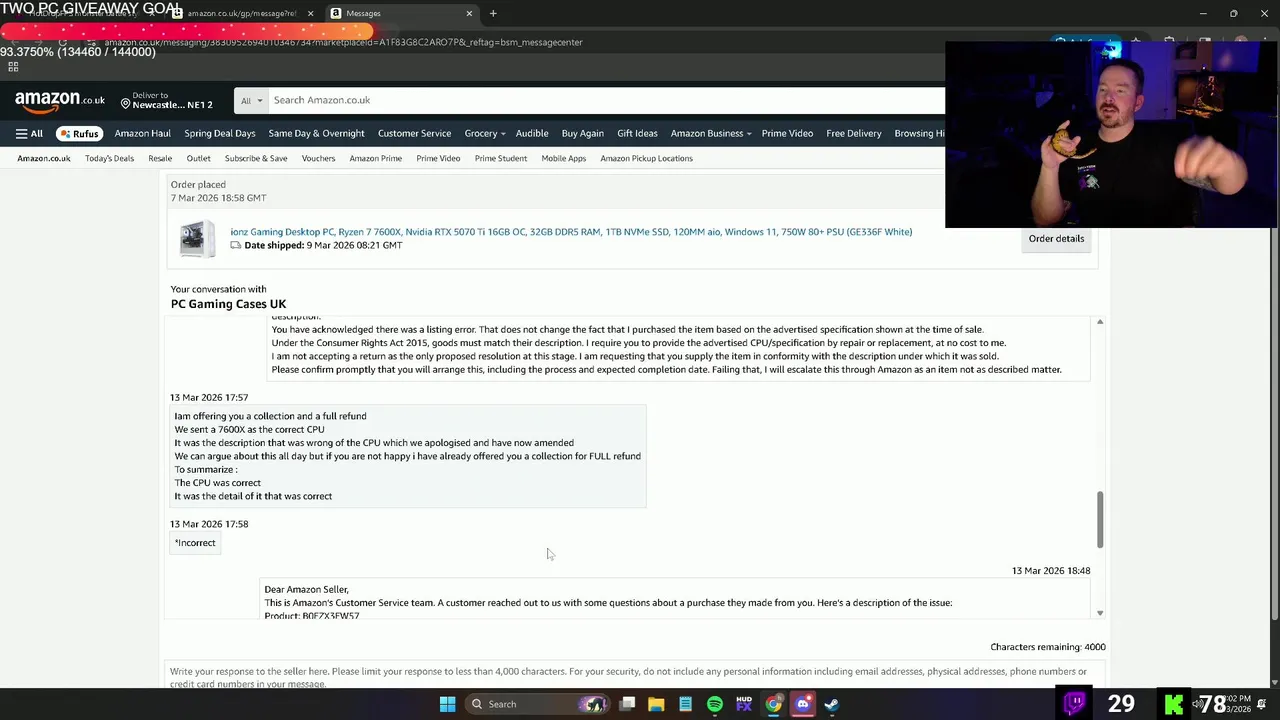Screen dimensions: 1280x720
Task: Click Resale in sub-navigation
Action: pos(160,158)
